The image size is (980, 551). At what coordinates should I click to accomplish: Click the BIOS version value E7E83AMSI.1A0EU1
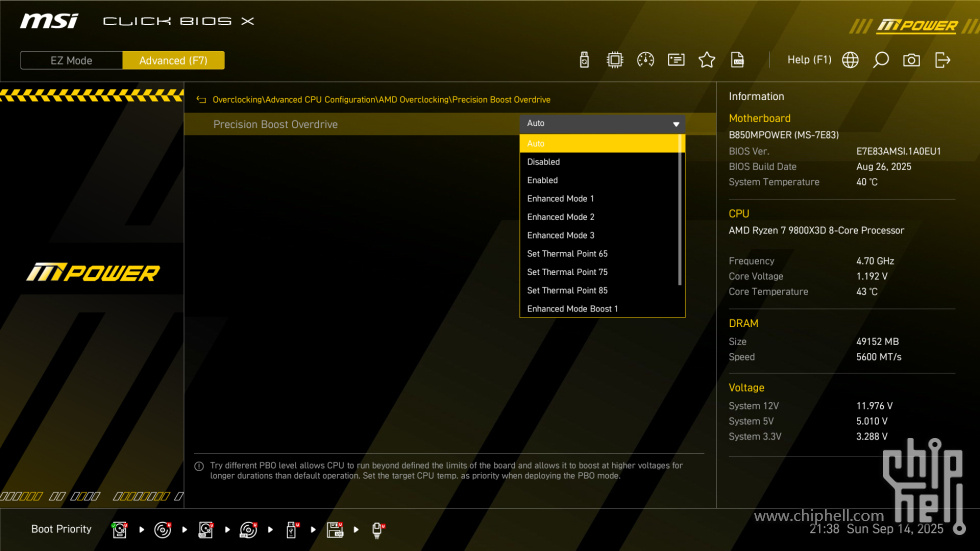tap(898, 151)
